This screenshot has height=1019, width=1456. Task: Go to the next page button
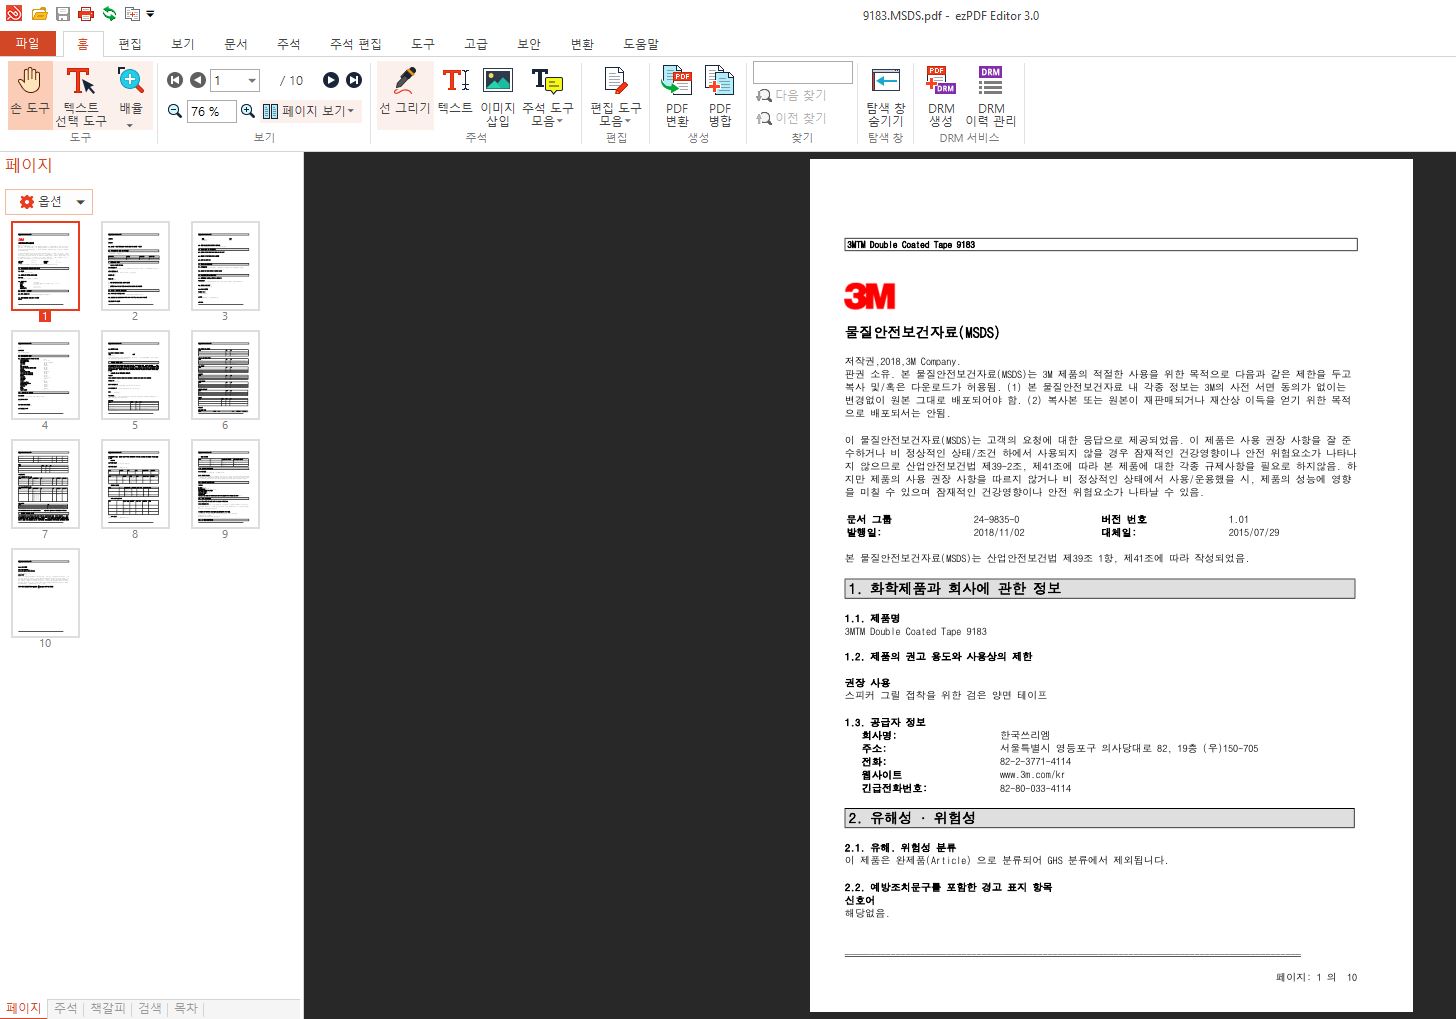[331, 80]
